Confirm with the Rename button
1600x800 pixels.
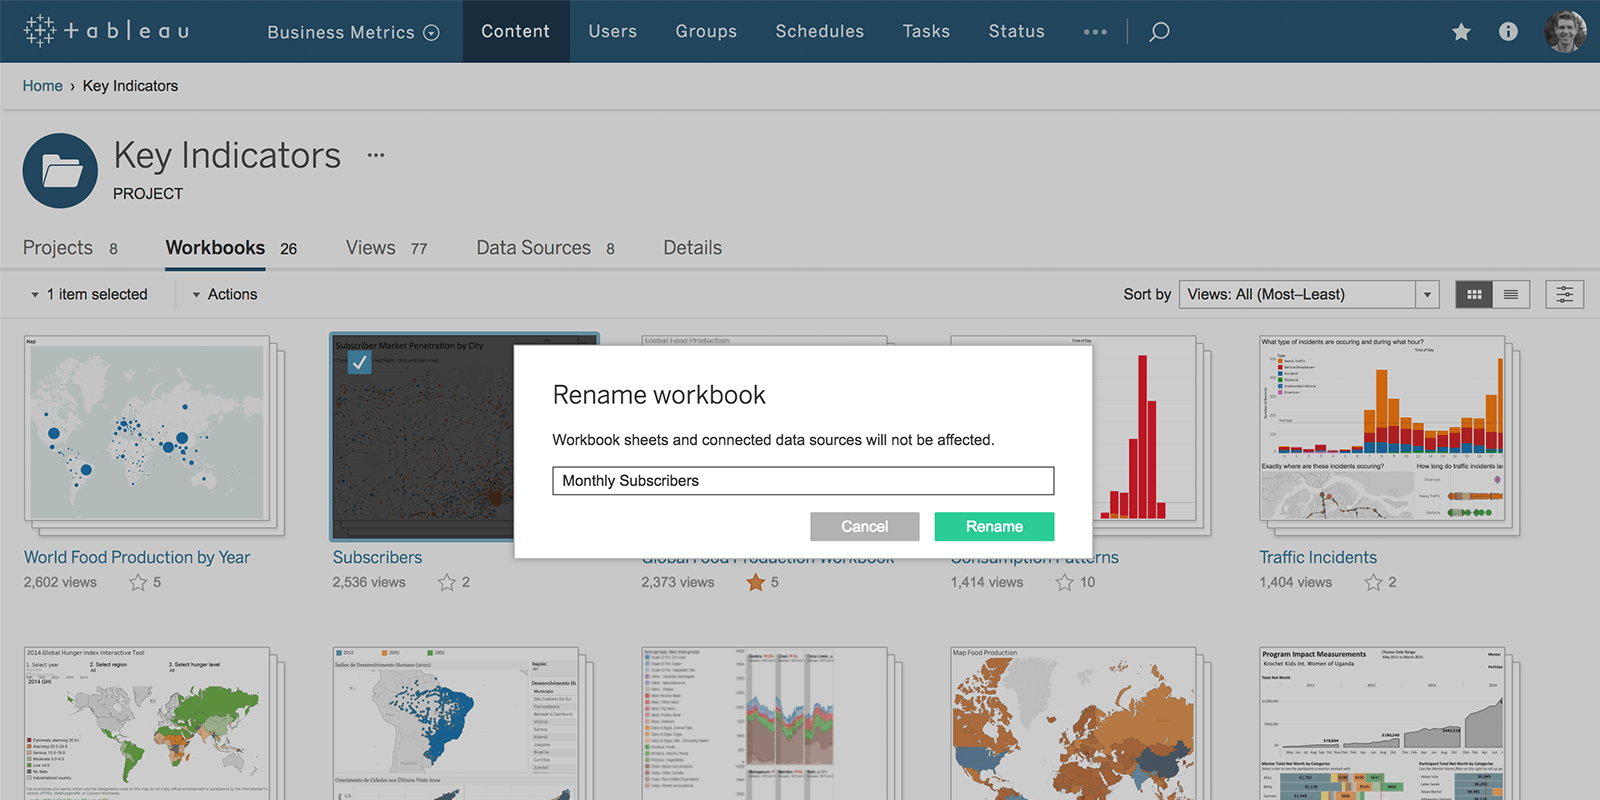[x=995, y=527]
